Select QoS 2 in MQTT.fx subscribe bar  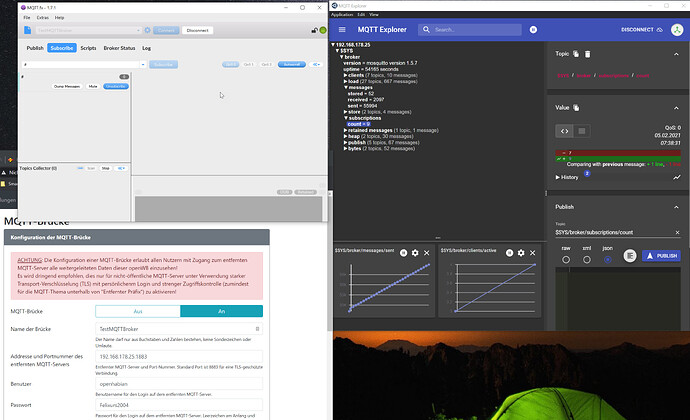(266, 64)
